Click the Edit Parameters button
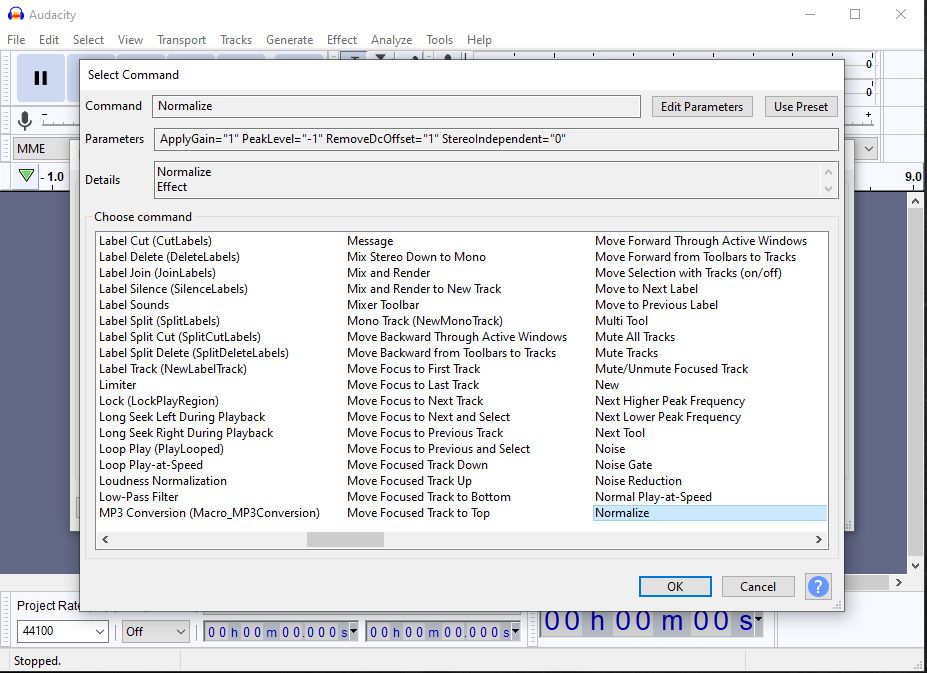 click(x=702, y=107)
